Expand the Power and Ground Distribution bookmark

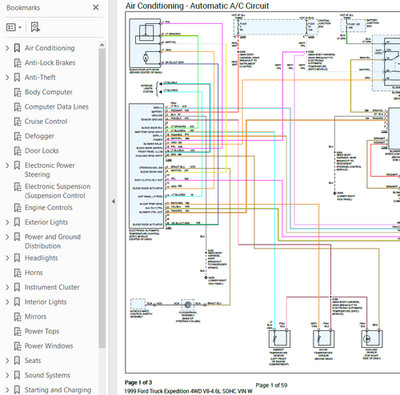[x=7, y=237]
